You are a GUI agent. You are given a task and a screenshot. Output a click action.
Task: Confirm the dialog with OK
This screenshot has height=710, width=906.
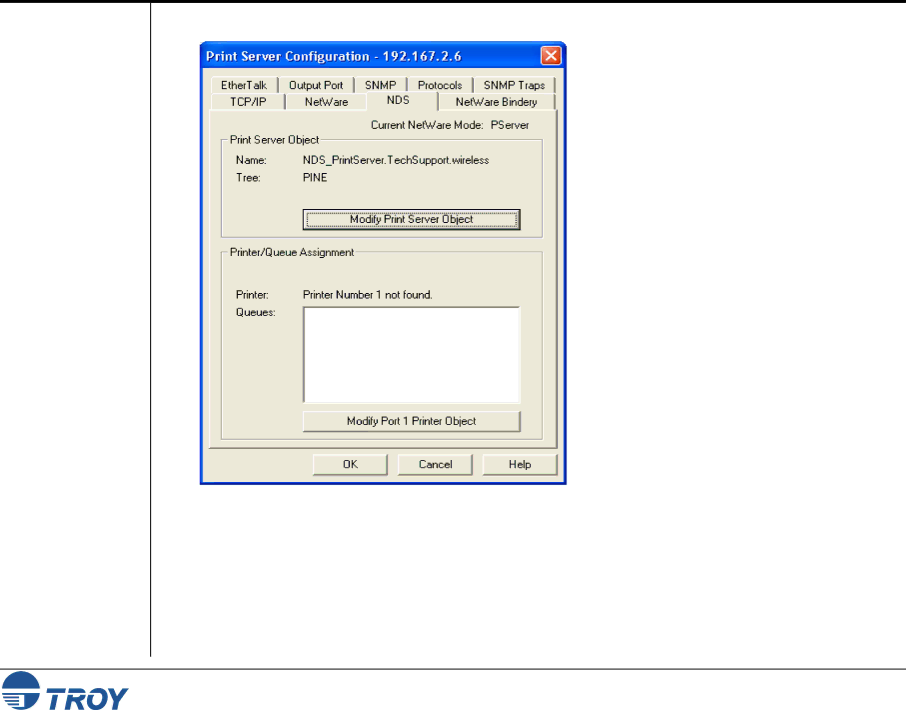coord(350,464)
